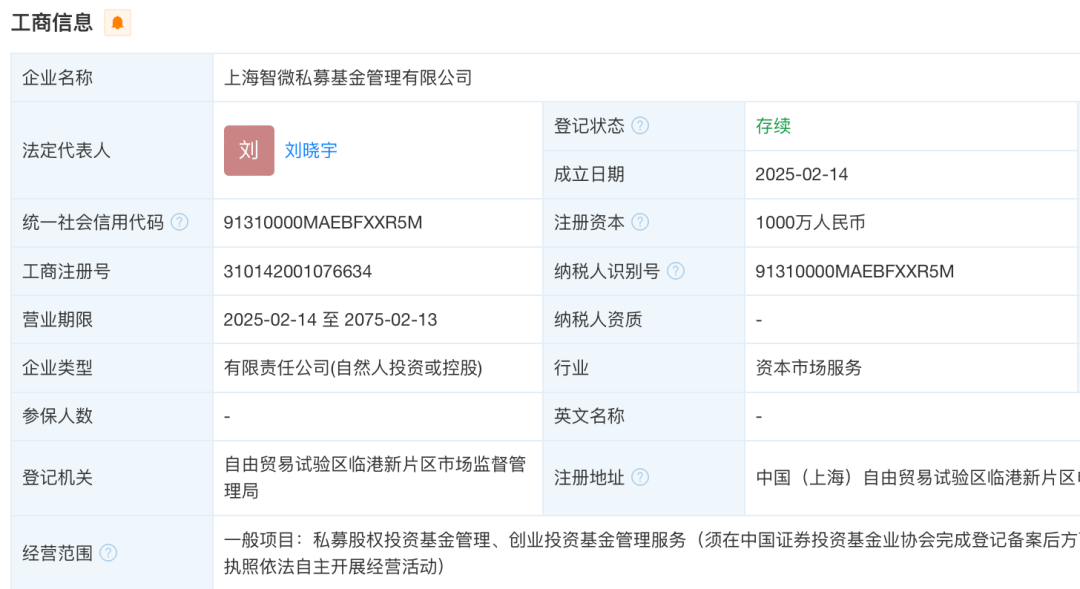Click the 注册地址 label text
Screen dimensions: 1080x589
tap(589, 477)
